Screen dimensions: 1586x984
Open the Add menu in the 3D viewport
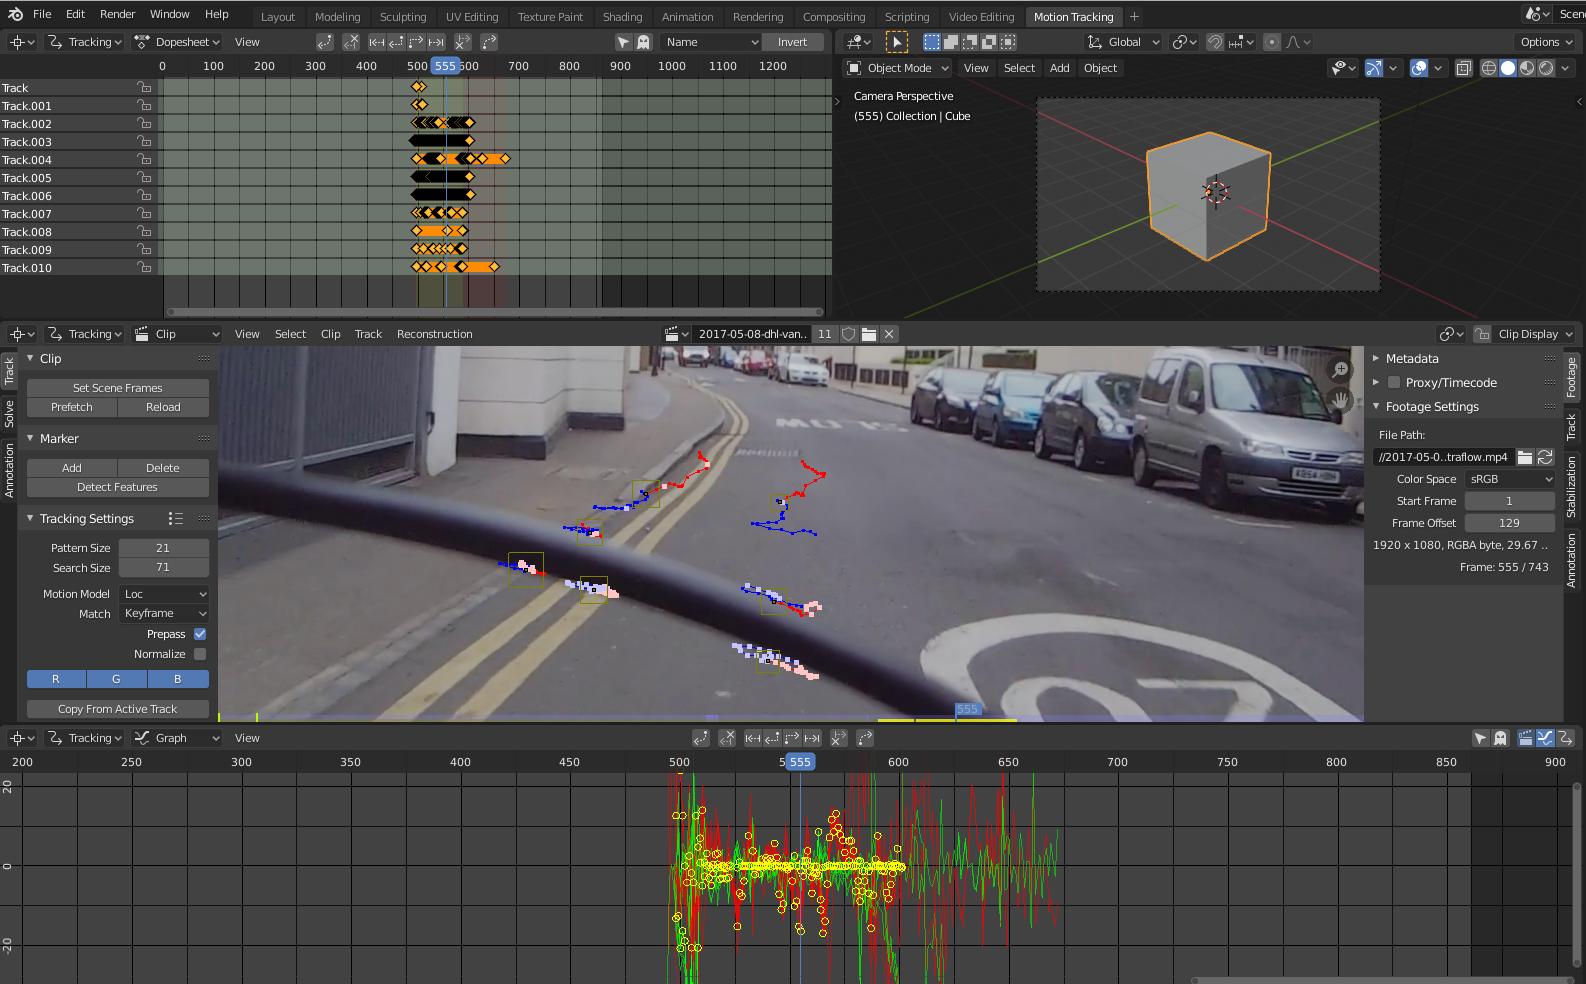[x=1059, y=68]
